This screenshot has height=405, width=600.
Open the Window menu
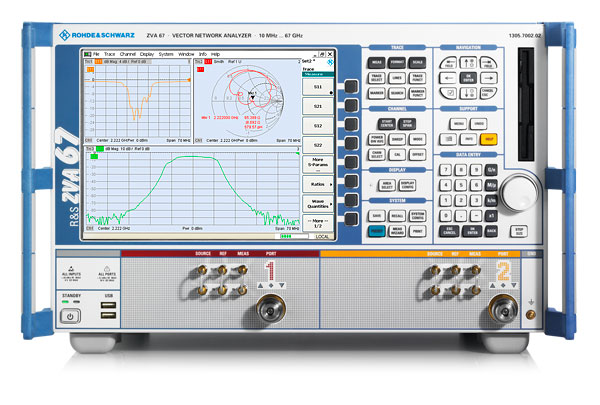point(186,54)
